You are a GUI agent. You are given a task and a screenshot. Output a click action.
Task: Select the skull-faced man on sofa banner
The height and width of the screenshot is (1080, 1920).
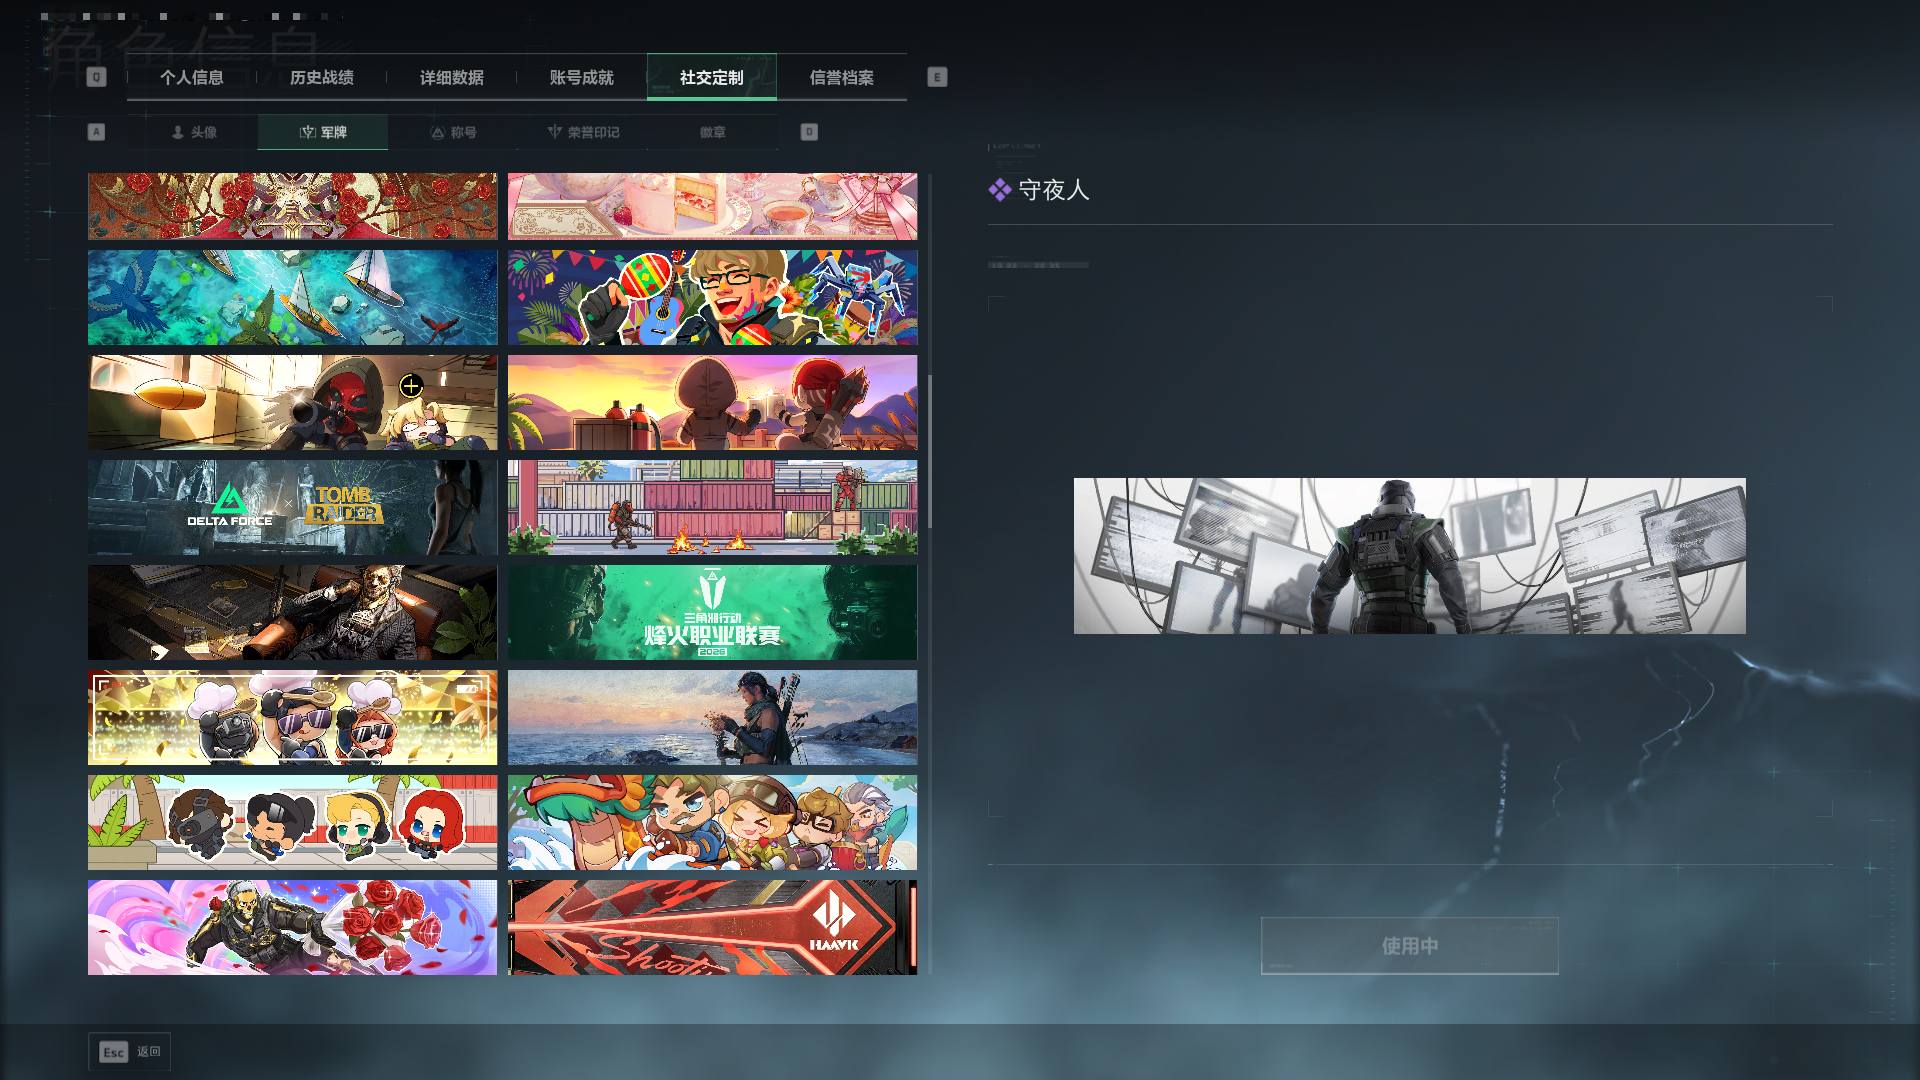click(x=292, y=612)
